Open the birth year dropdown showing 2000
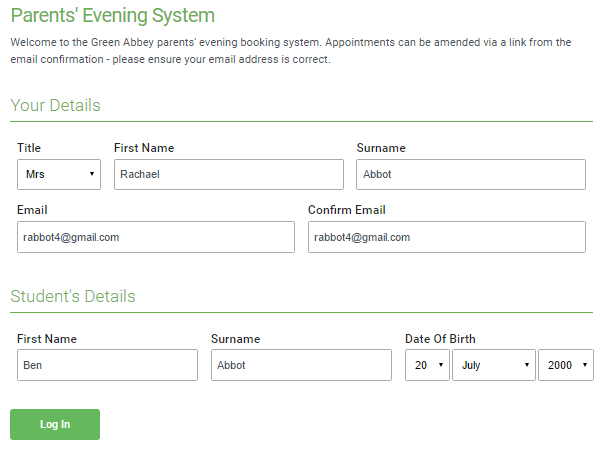This screenshot has width=605, height=451. (x=566, y=365)
